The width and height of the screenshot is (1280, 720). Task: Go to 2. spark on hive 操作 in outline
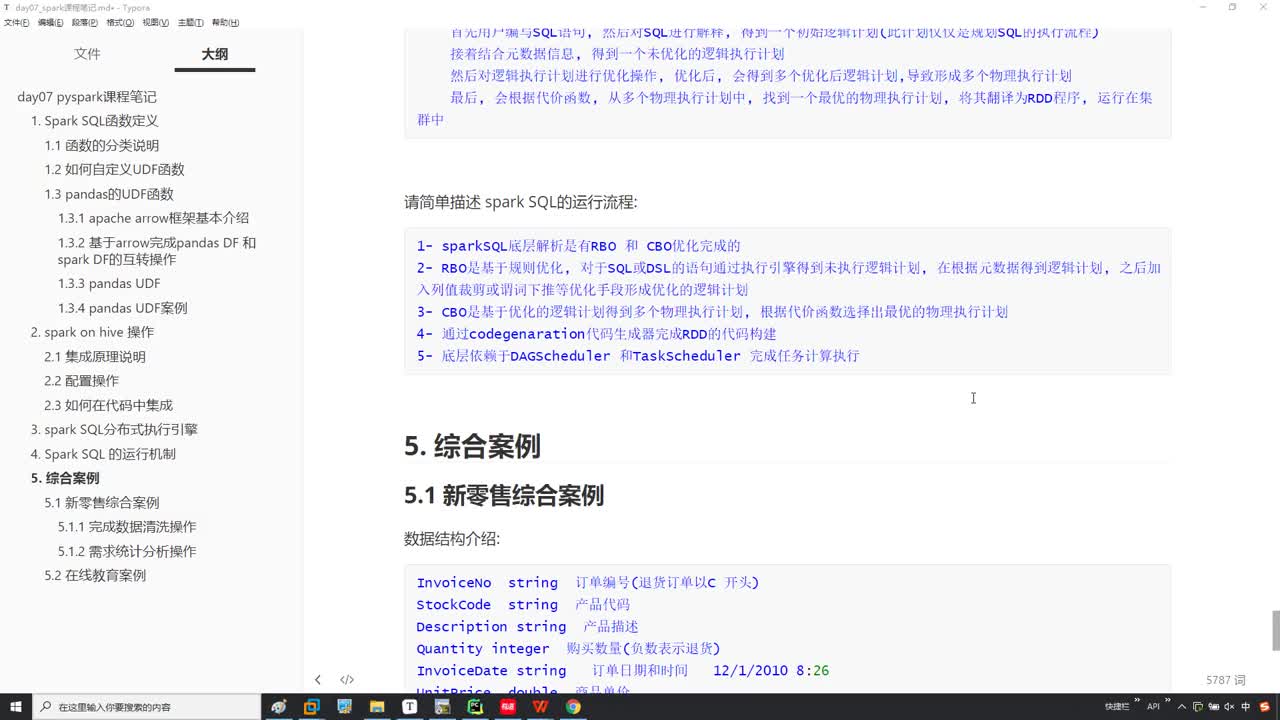(x=92, y=332)
